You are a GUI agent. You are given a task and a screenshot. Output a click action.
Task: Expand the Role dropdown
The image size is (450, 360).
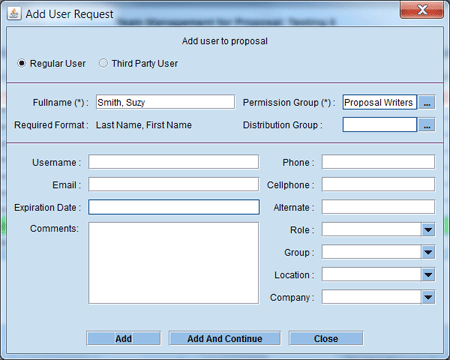point(428,230)
